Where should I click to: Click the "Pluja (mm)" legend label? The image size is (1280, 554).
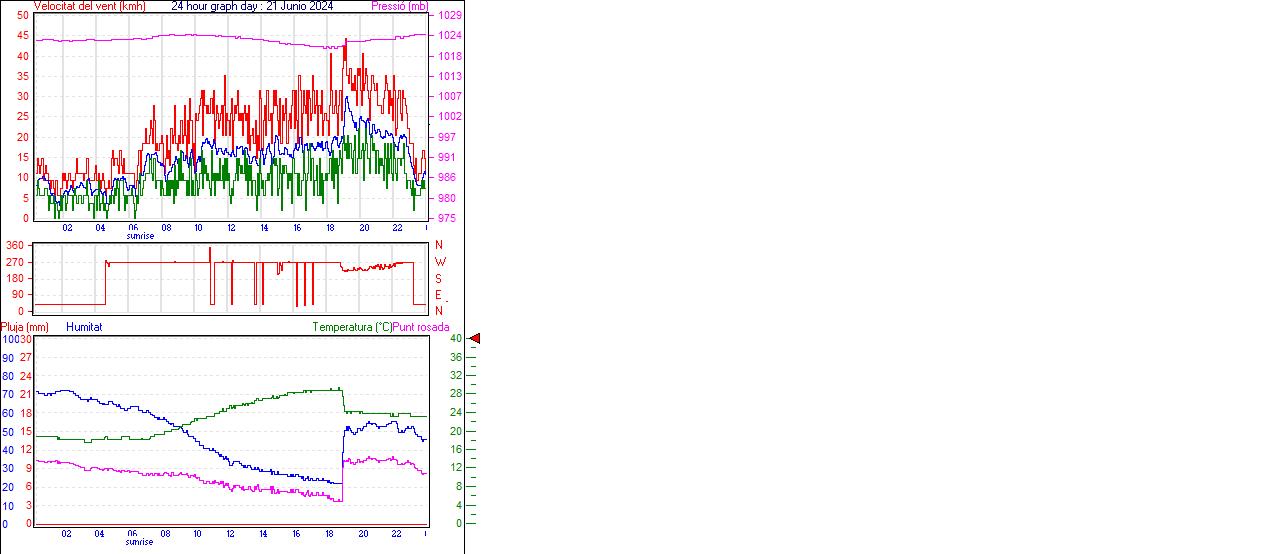click(x=25, y=327)
